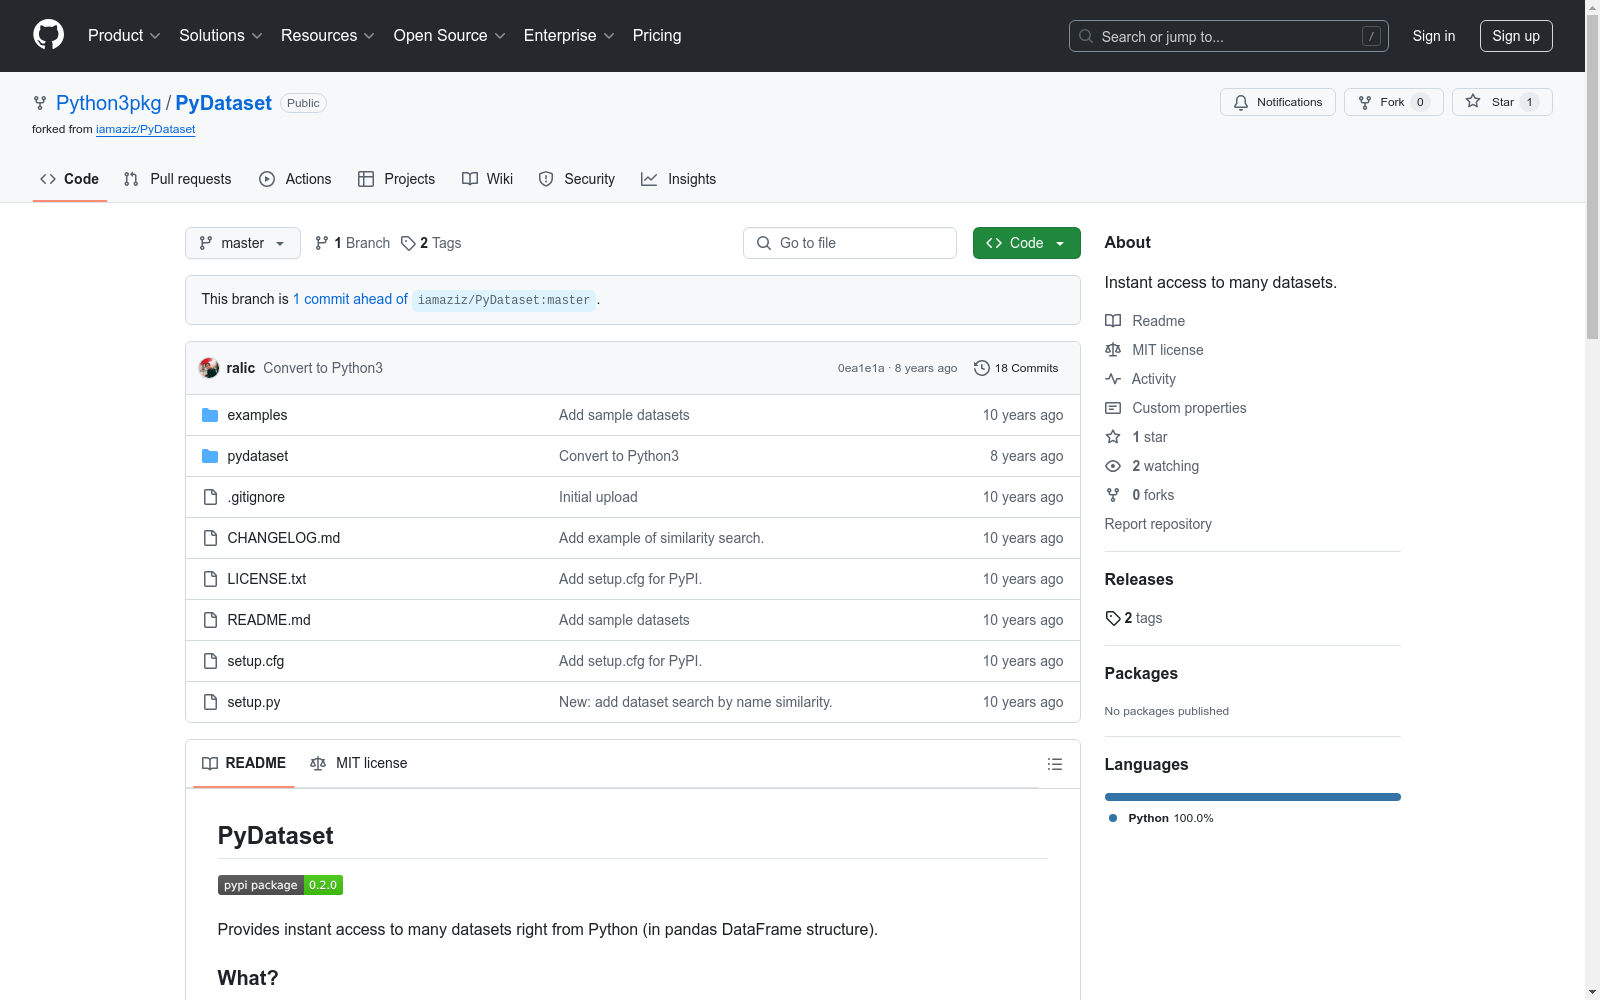This screenshot has height=1000, width=1600.
Task: Switch to the Pull requests tab
Action: pos(177,179)
